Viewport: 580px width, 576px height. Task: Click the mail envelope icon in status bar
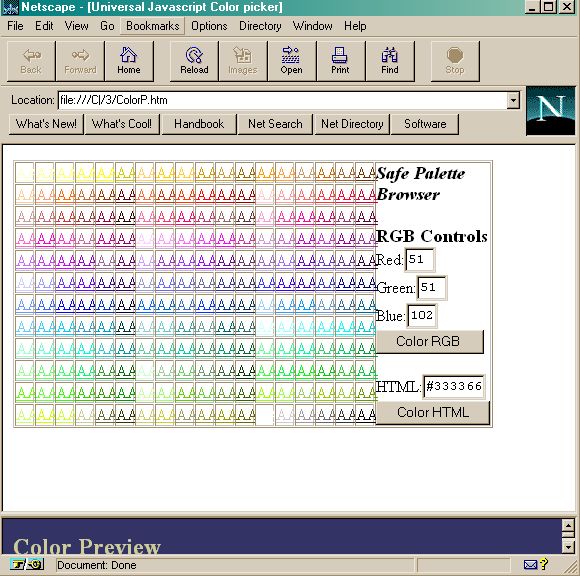coord(530,565)
